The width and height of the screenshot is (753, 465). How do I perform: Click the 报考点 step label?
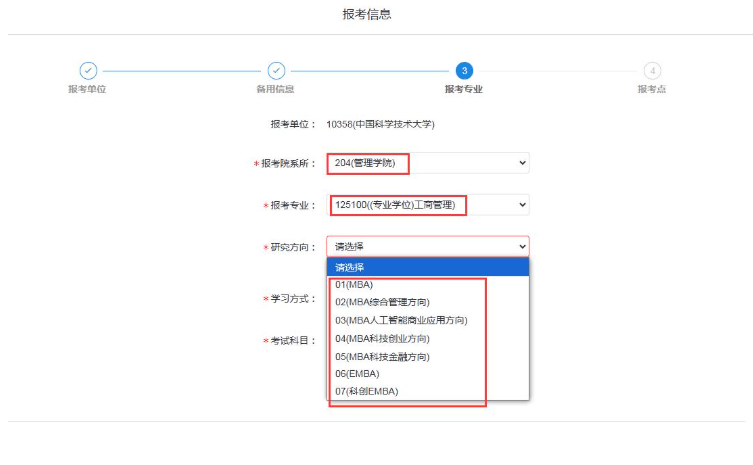point(652,89)
